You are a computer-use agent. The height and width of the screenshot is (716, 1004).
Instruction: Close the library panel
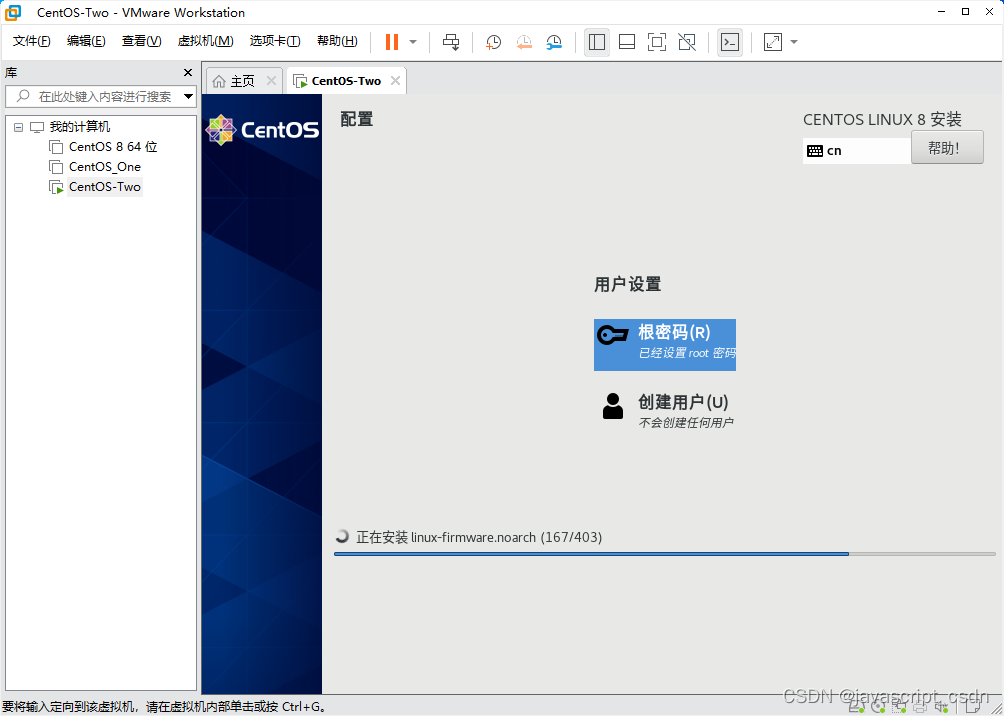[x=188, y=72]
